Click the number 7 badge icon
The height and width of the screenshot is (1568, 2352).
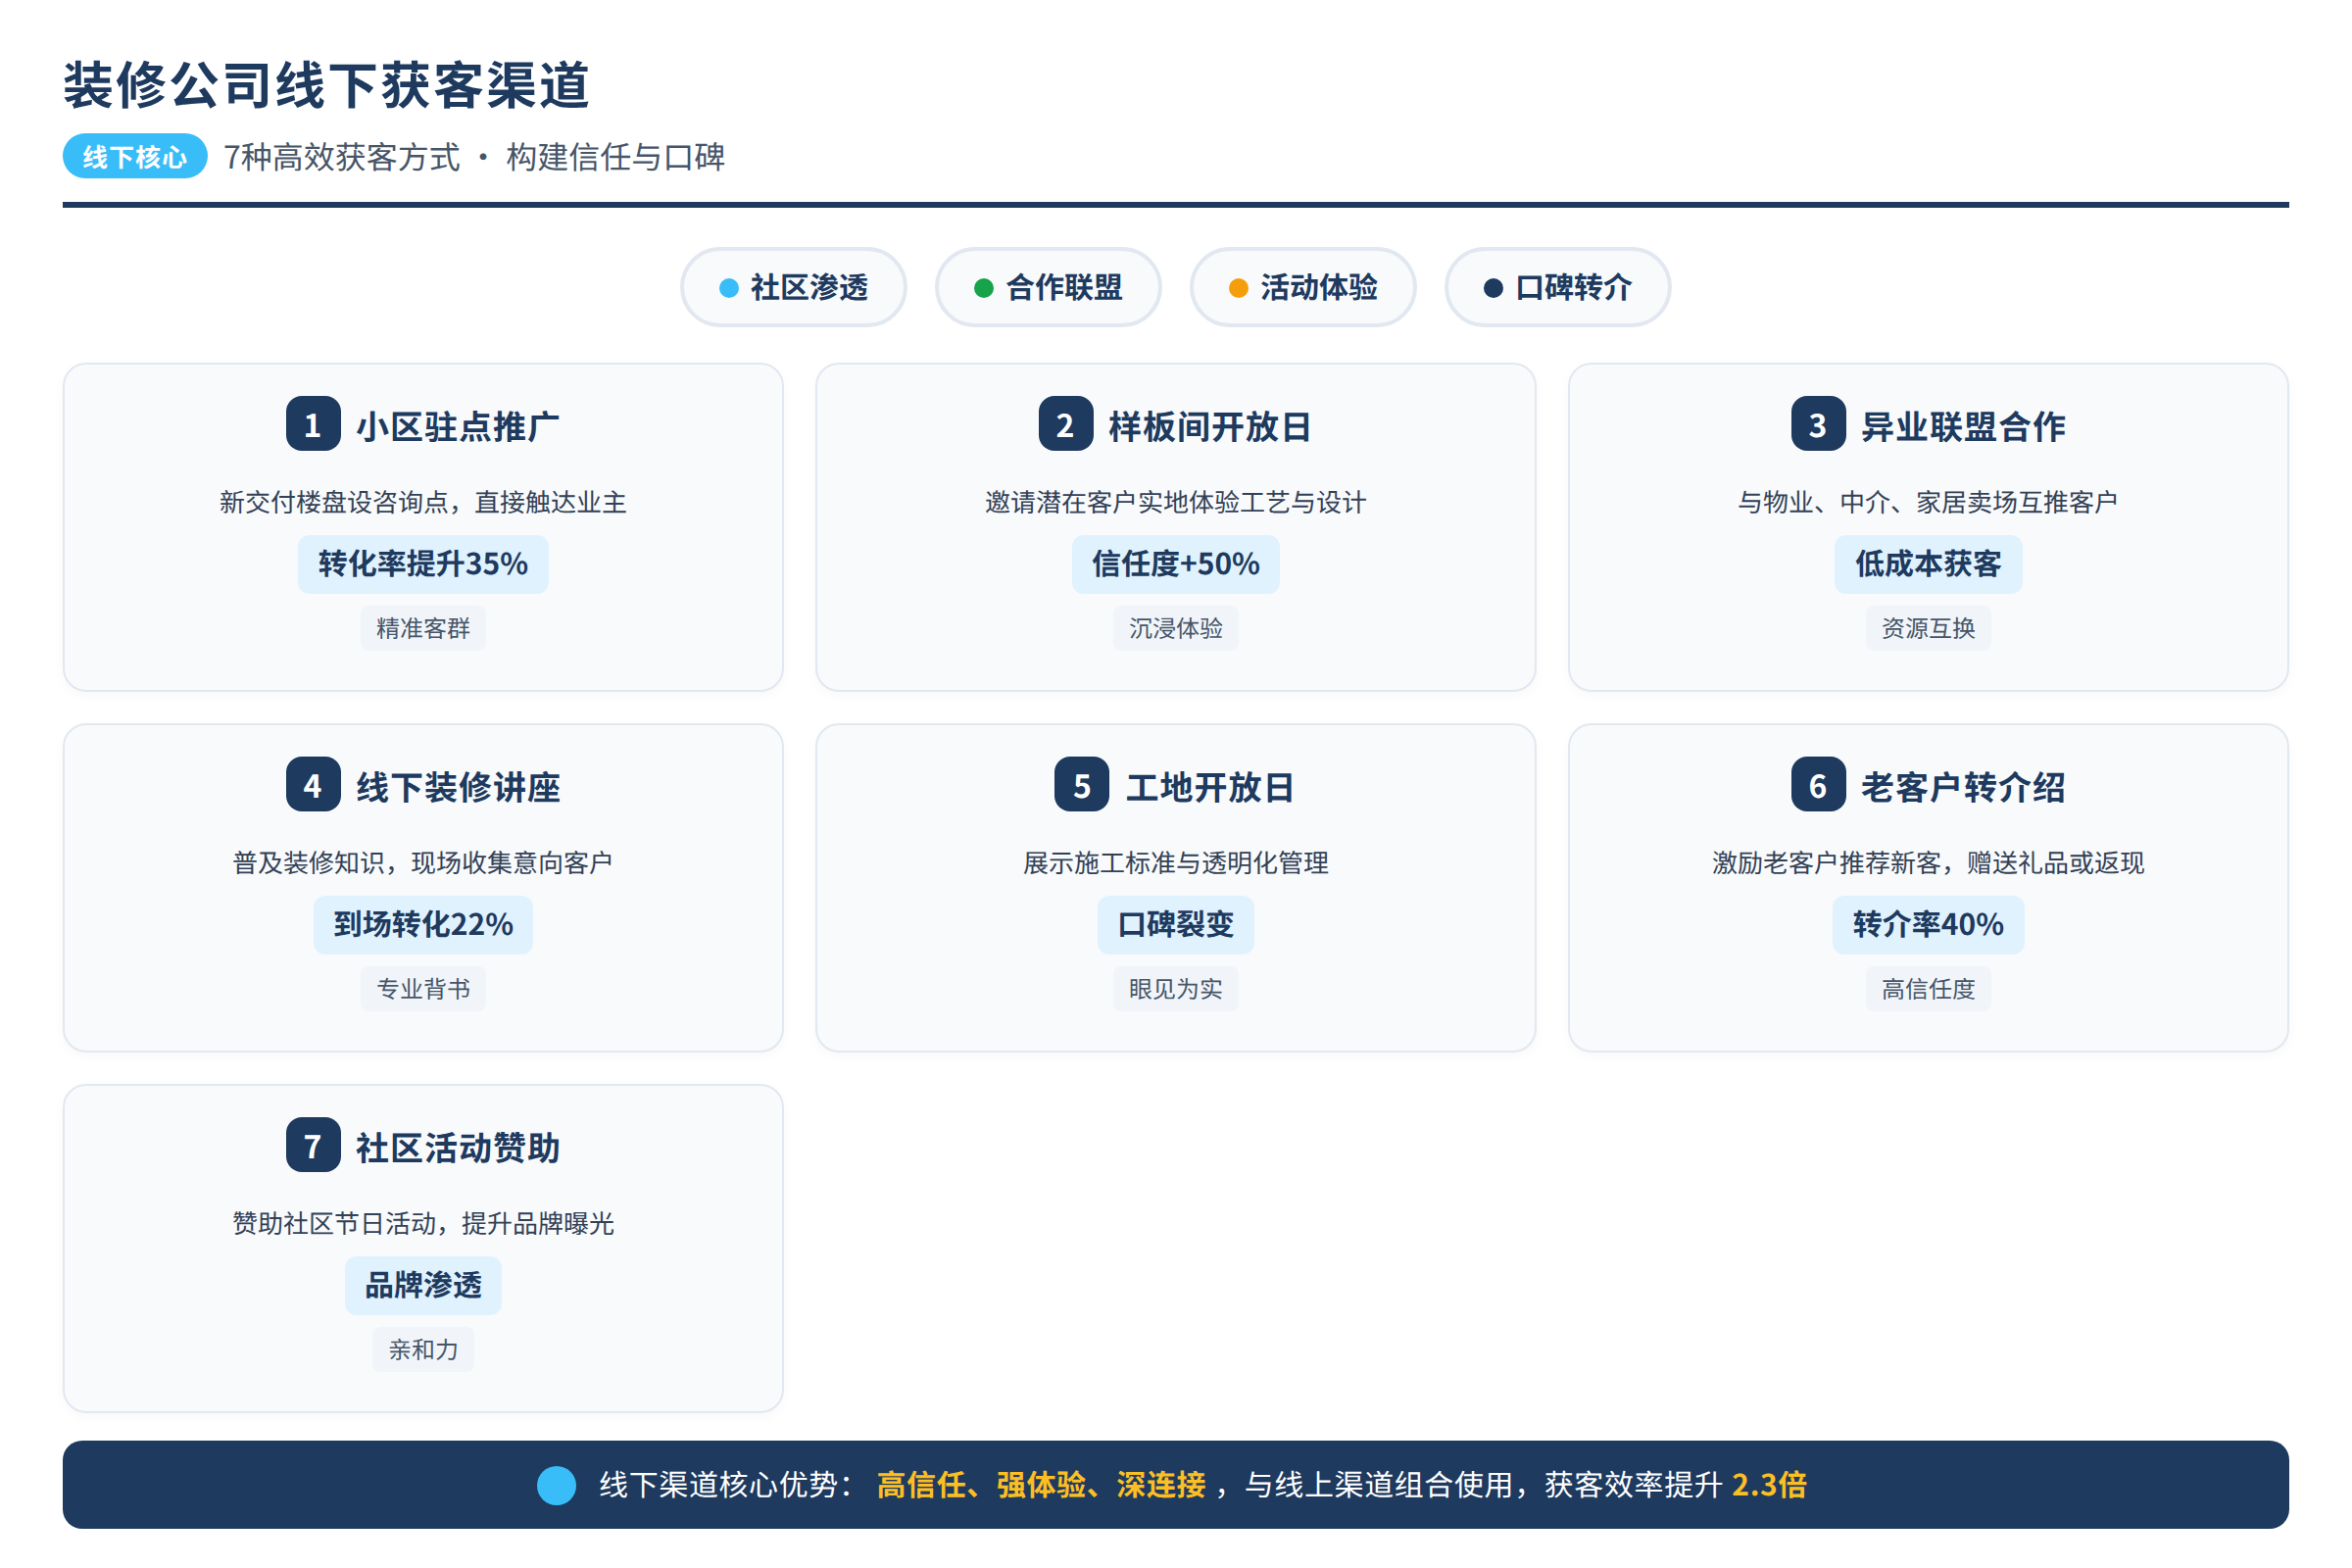[x=313, y=1146]
